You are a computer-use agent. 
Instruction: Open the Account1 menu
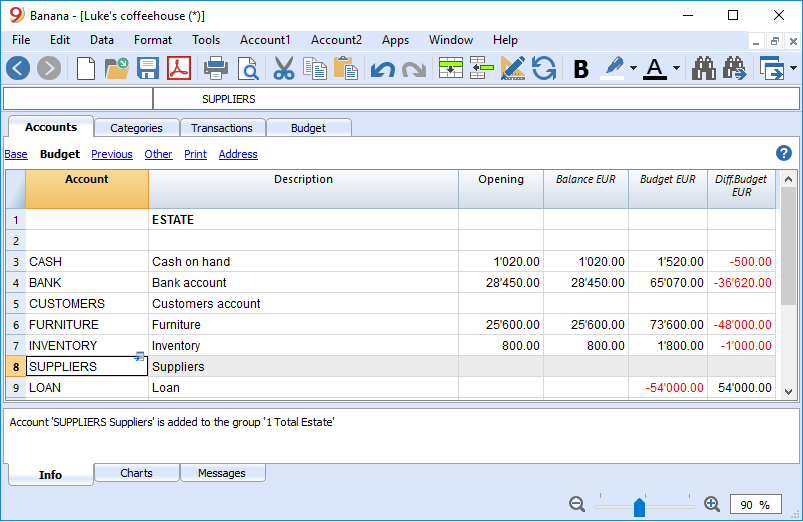[265, 40]
